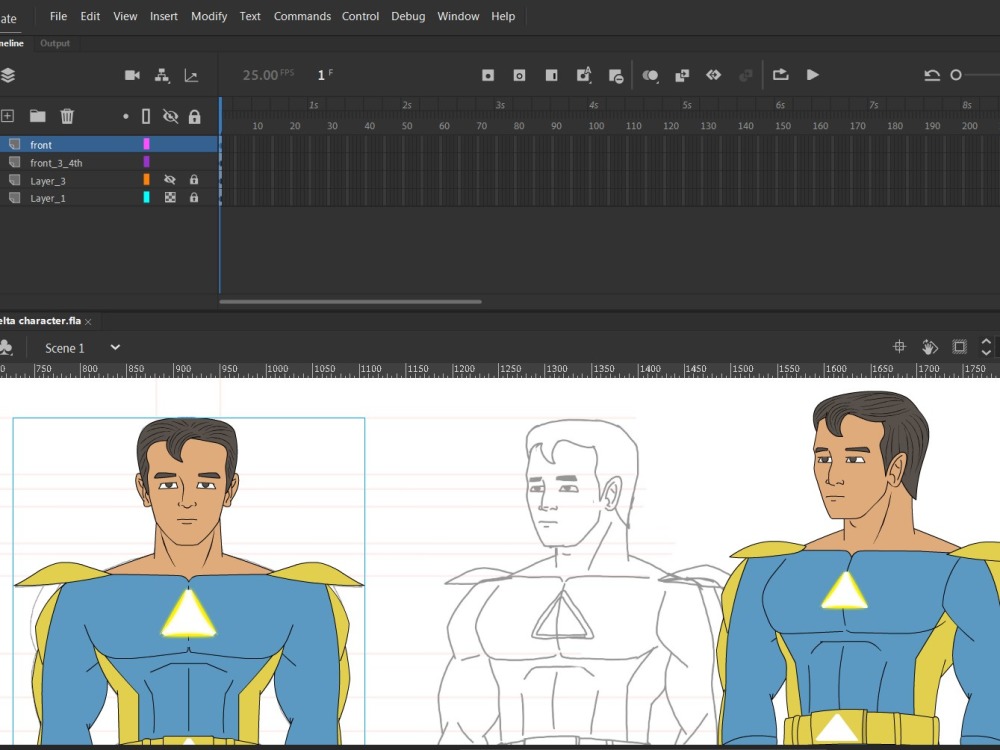Image resolution: width=1000 pixels, height=750 pixels.
Task: Open the Scene 1 dropdown
Action: [115, 348]
